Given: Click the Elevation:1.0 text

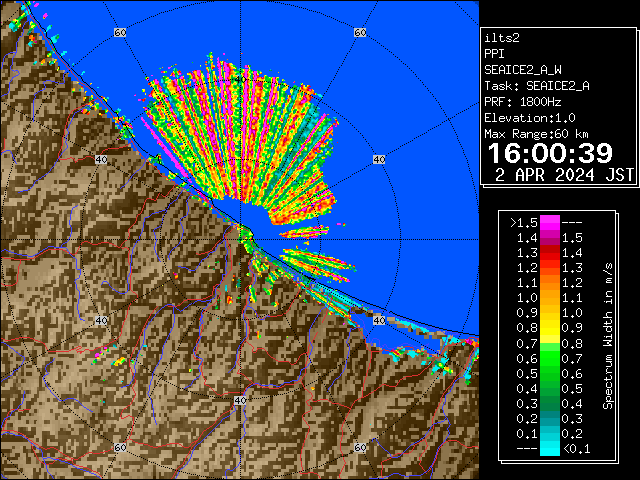Looking at the screenshot, I should (530, 118).
